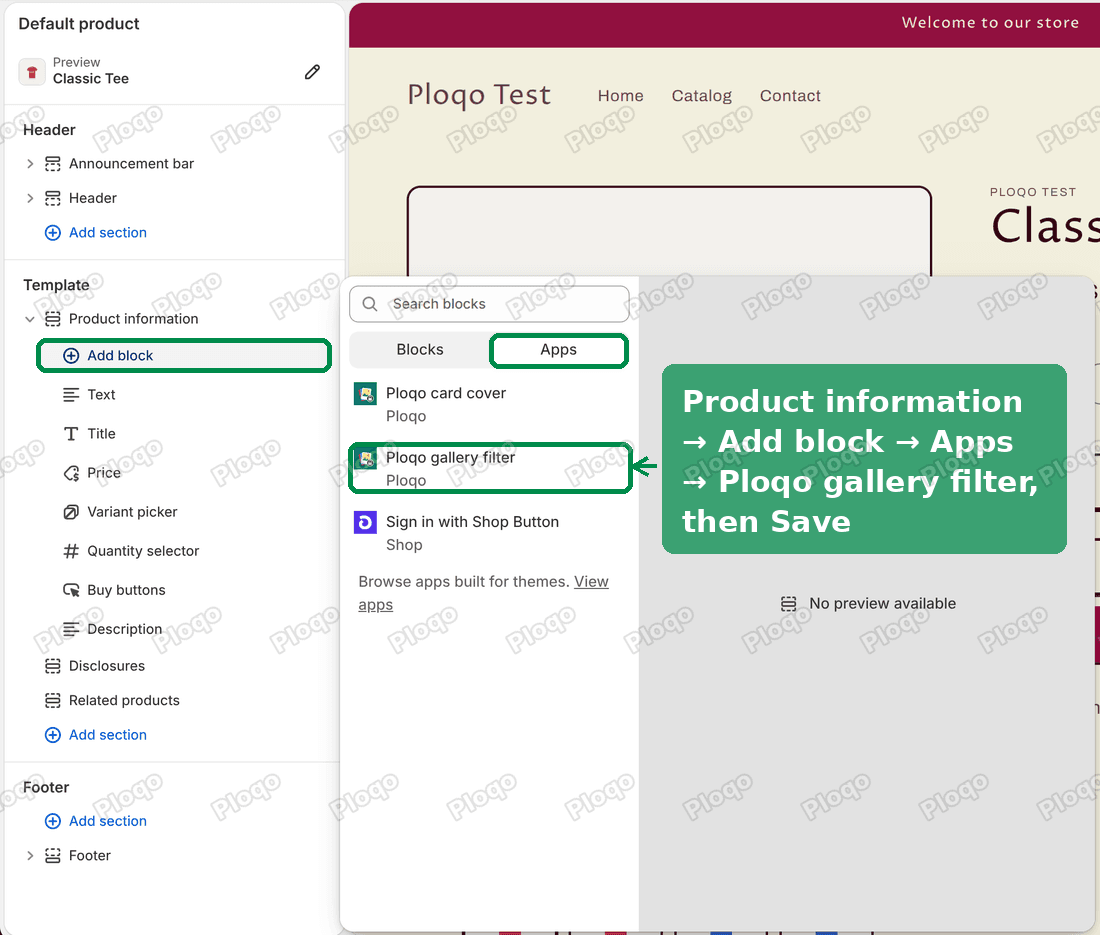Open the Variant picker block
Viewport: 1100px width, 935px height.
pyautogui.click(x=184, y=512)
